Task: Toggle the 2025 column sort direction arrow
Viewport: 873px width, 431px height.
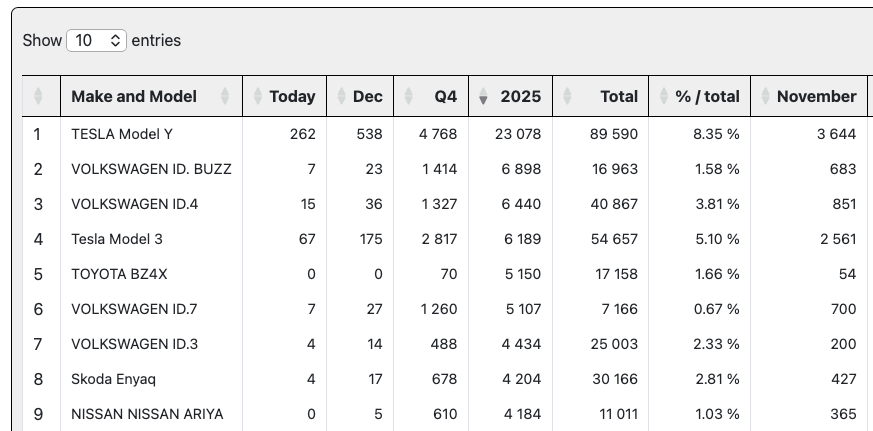Action: point(484,97)
